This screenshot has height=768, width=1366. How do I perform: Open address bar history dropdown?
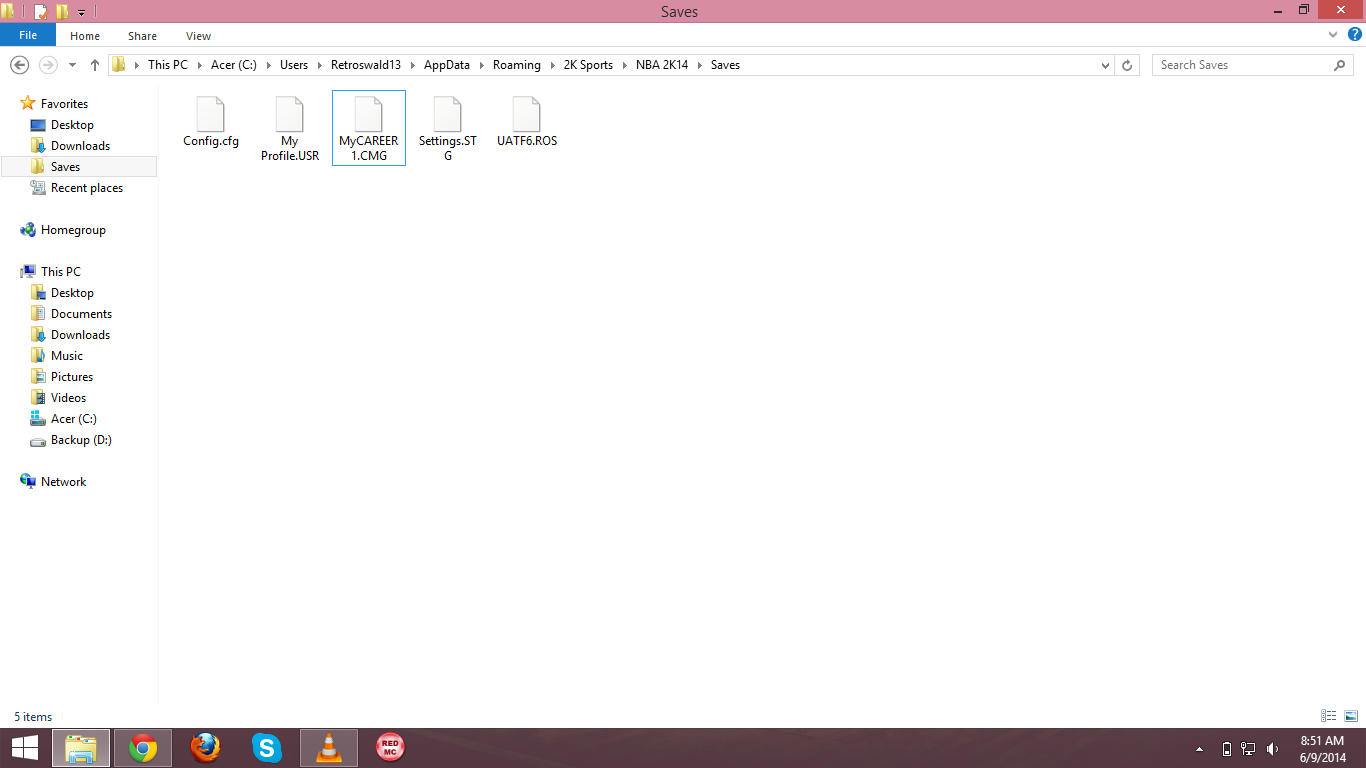pos(1105,65)
